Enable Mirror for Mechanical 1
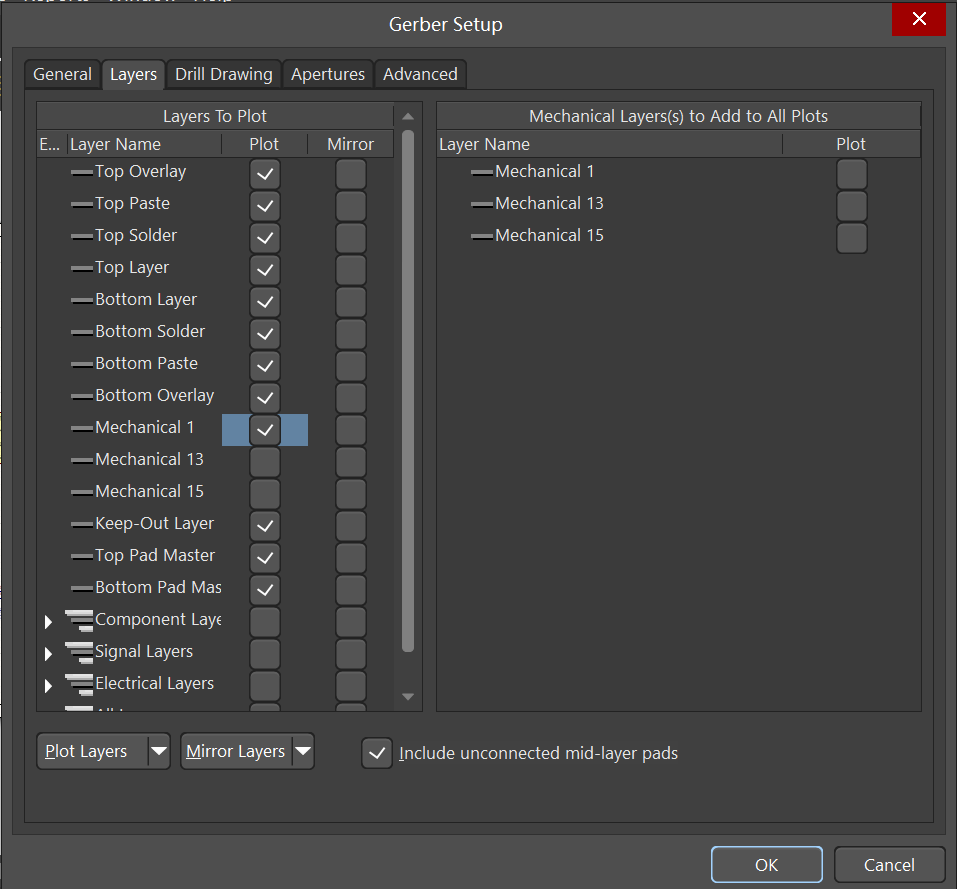The width and height of the screenshot is (957, 889). (x=351, y=430)
